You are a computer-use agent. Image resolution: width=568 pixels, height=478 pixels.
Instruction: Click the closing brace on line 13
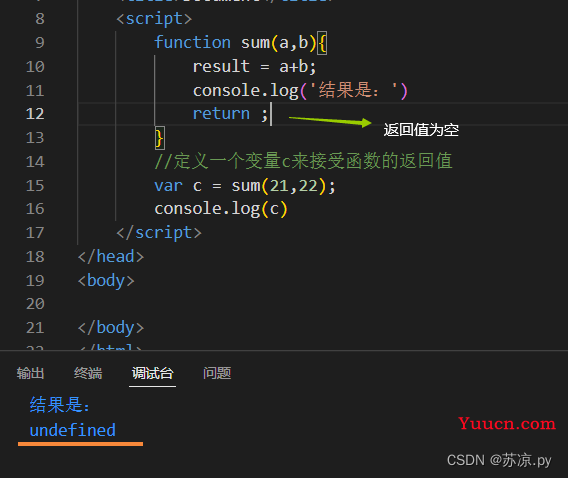pos(159,138)
